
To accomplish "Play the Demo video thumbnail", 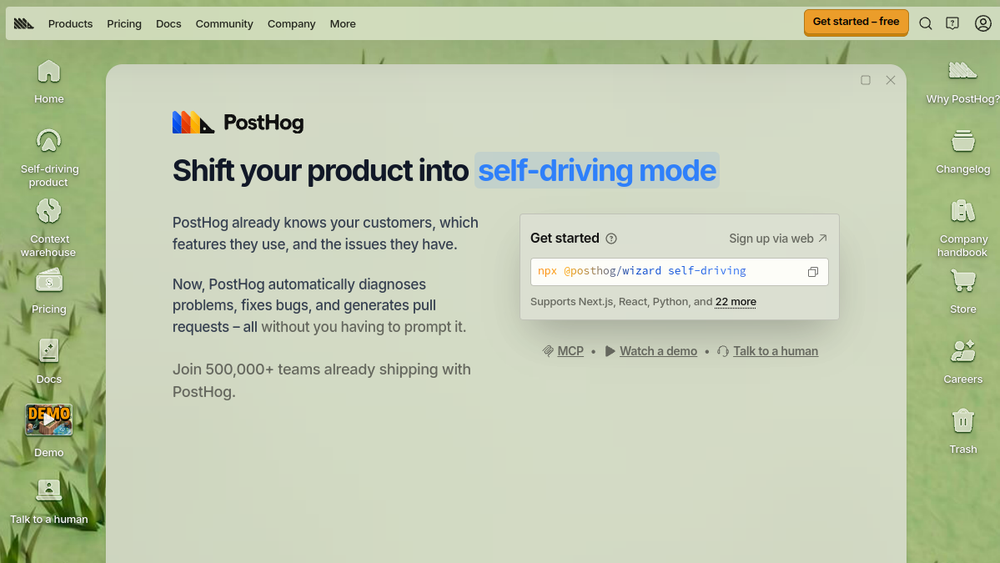I will tap(48, 420).
